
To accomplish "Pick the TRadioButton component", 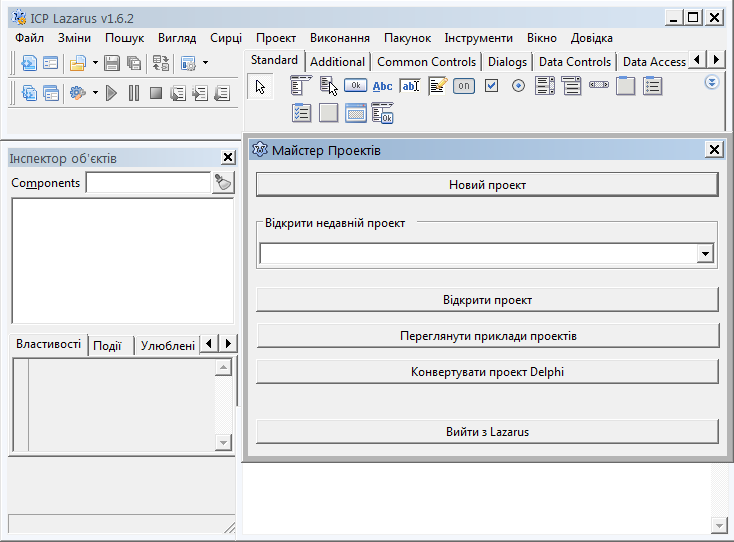I will [x=518, y=86].
